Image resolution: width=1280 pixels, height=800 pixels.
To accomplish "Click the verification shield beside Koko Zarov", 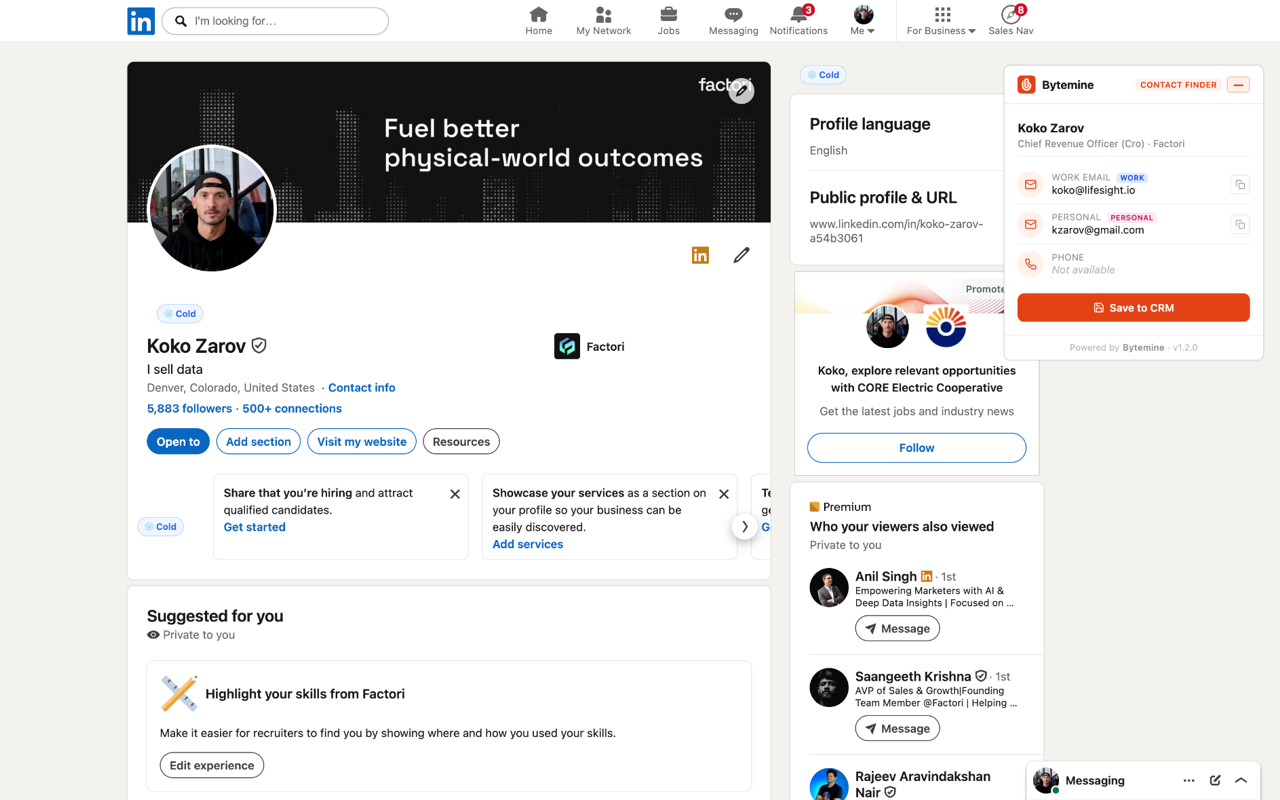I will [x=259, y=345].
